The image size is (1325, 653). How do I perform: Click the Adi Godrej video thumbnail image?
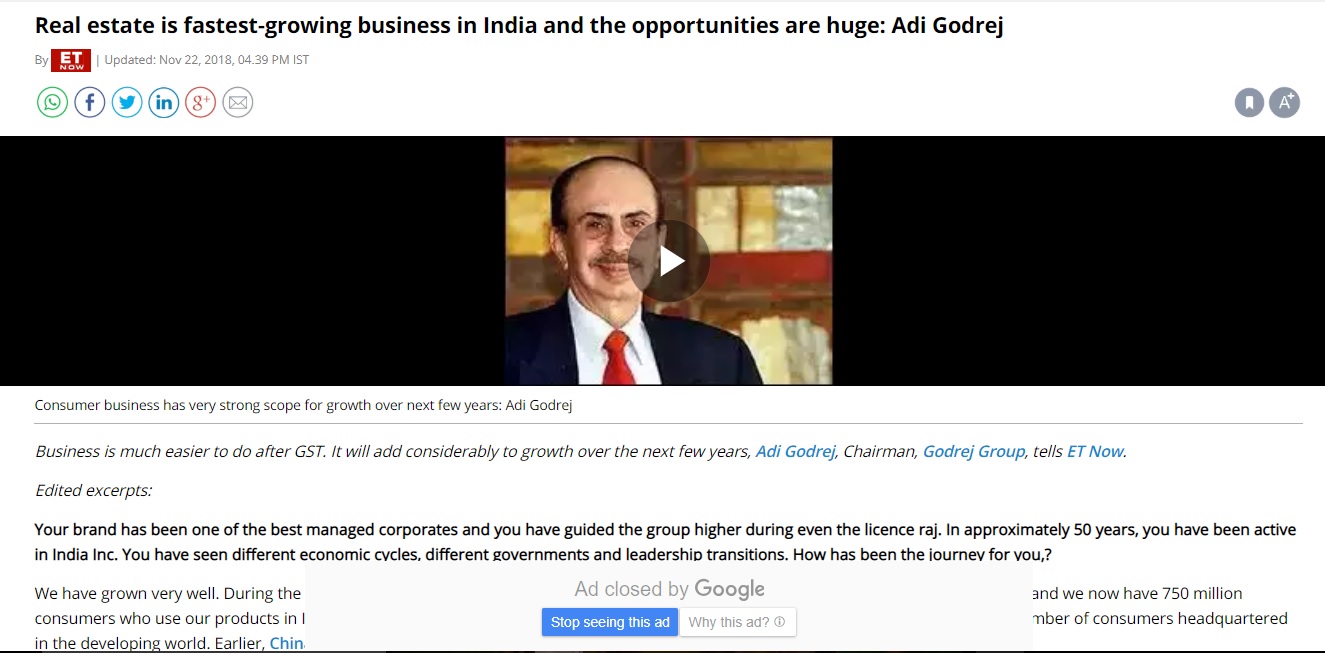point(669,261)
